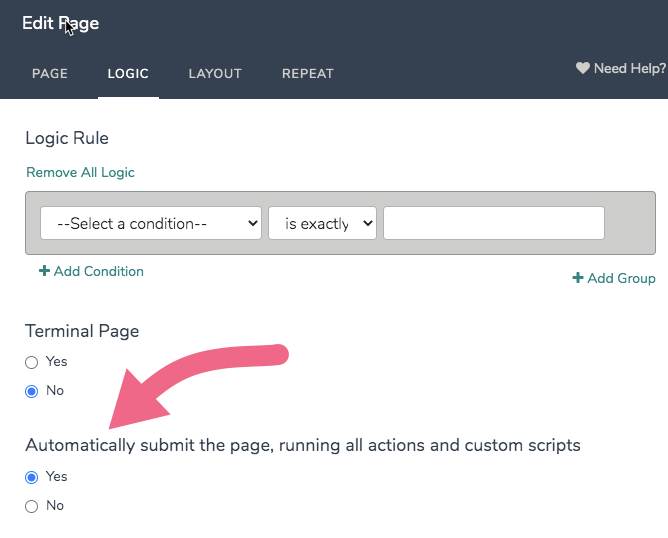Screen dimensions: 668x538
Task: Select No for automatically submit page
Action: click(x=32, y=506)
